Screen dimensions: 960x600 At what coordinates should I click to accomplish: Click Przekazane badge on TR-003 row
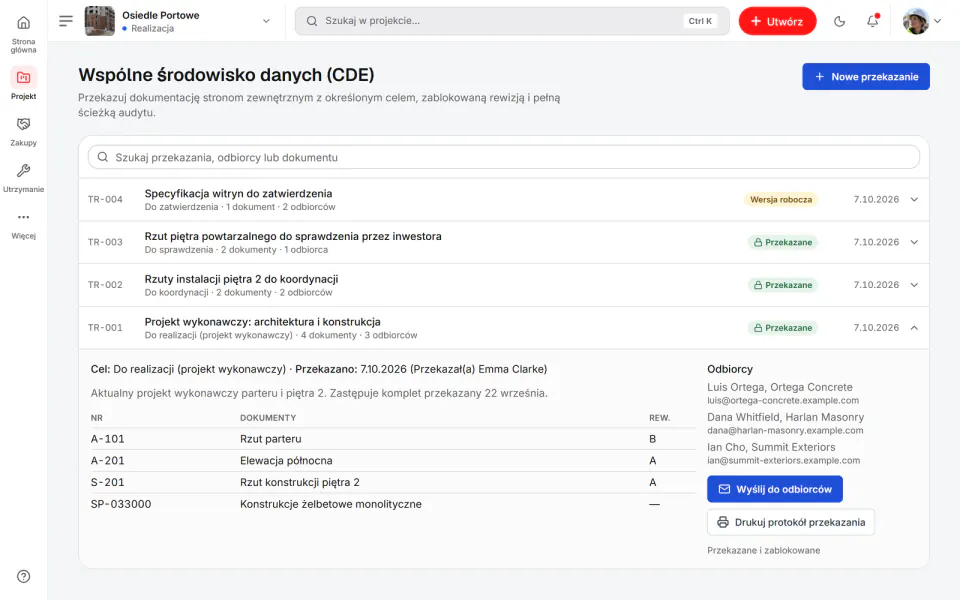pyautogui.click(x=782, y=242)
